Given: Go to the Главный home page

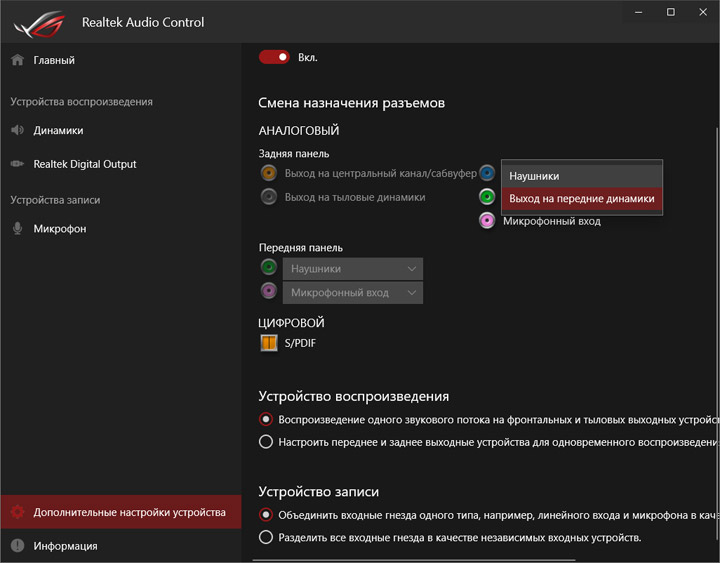Looking at the screenshot, I should coord(54,60).
